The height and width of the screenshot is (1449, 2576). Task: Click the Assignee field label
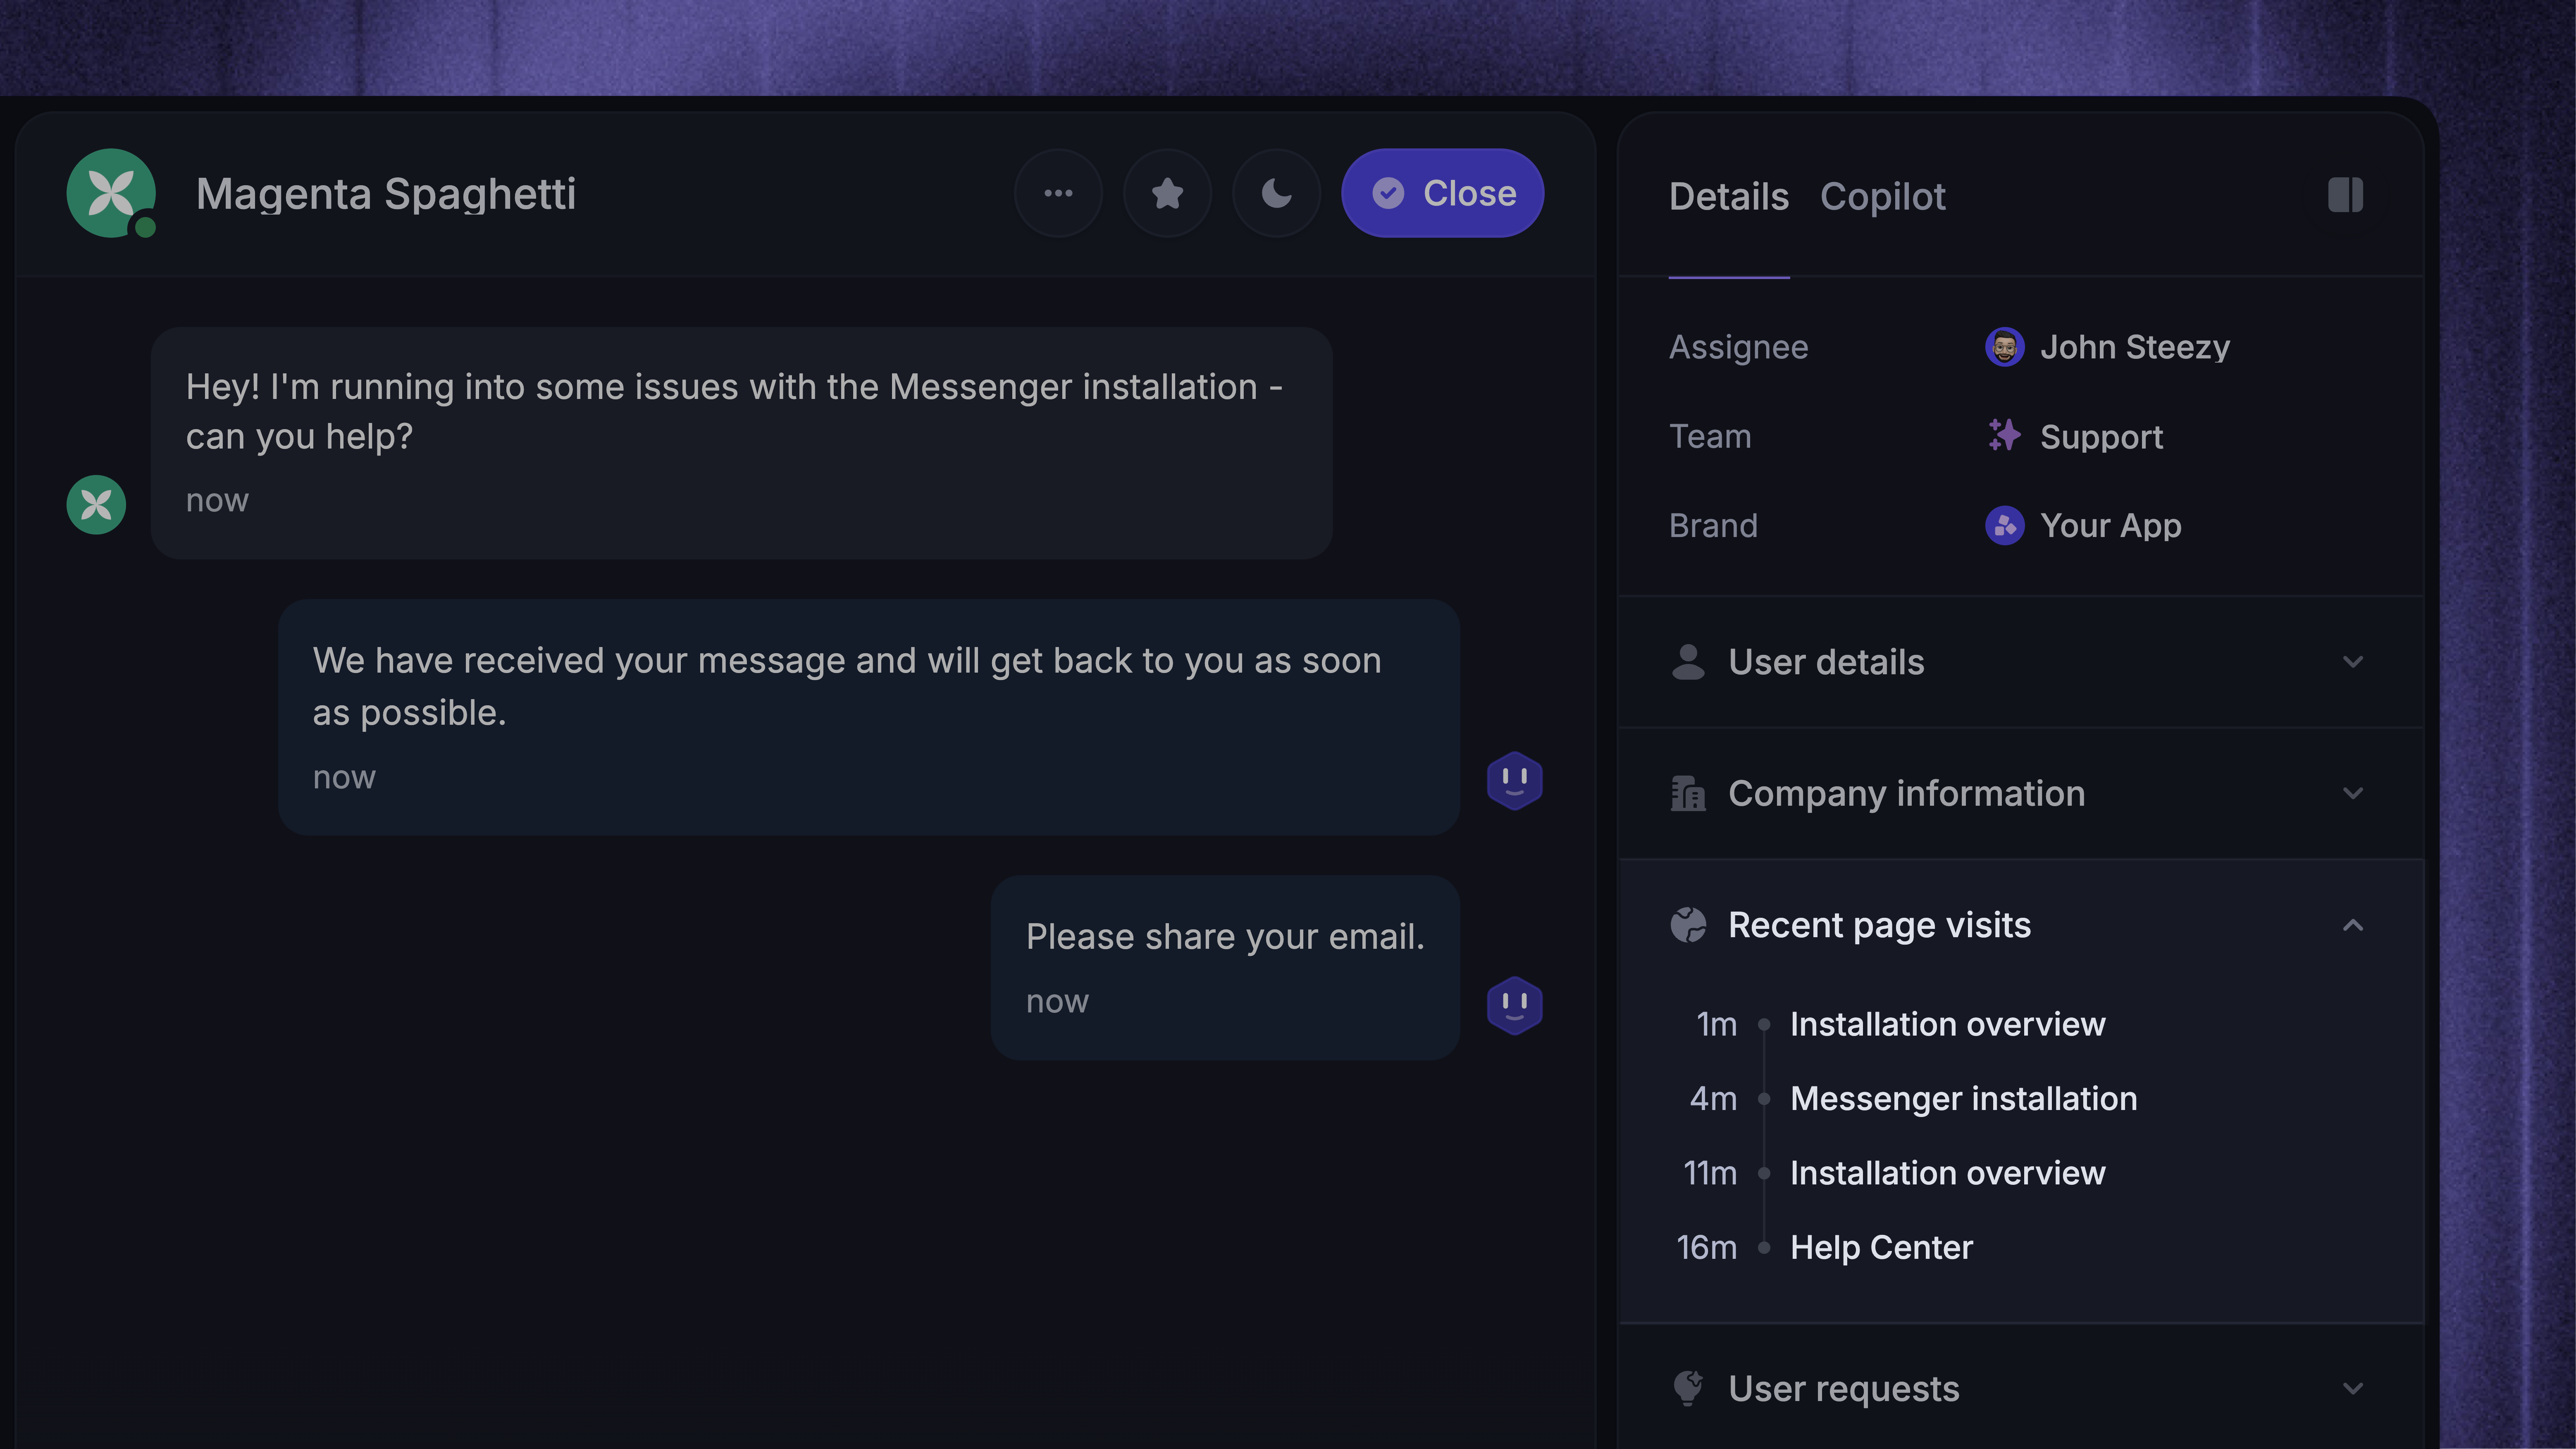pos(1738,347)
